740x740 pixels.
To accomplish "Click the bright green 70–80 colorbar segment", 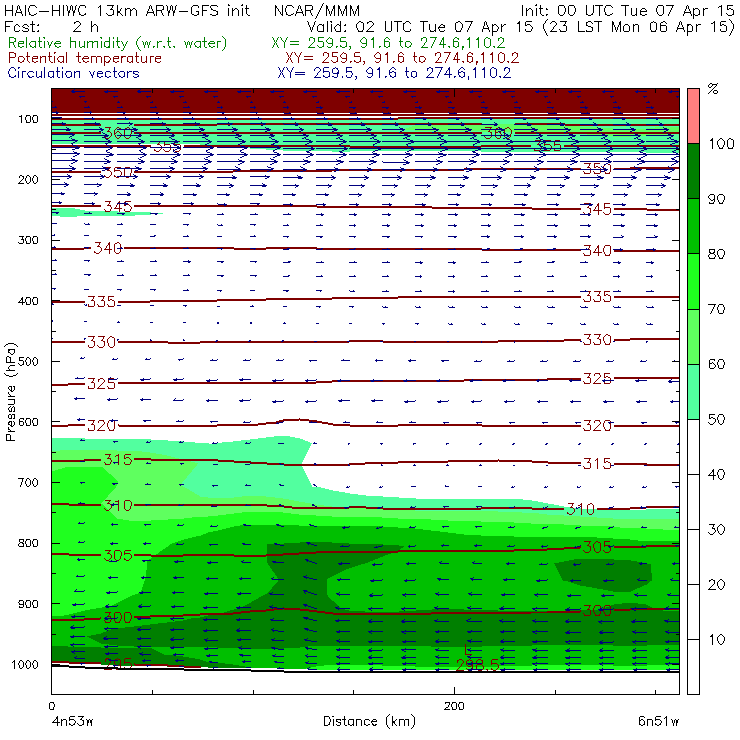I will [693, 281].
